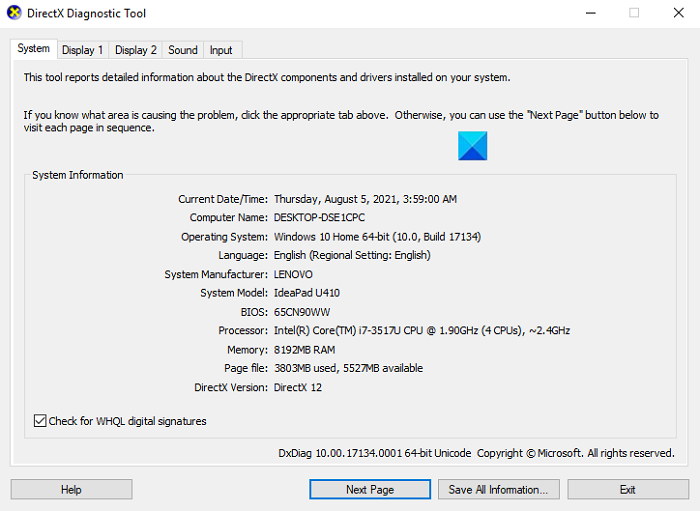Click the 8192MB RAM memory value
This screenshot has width=700, height=511.
click(304, 350)
